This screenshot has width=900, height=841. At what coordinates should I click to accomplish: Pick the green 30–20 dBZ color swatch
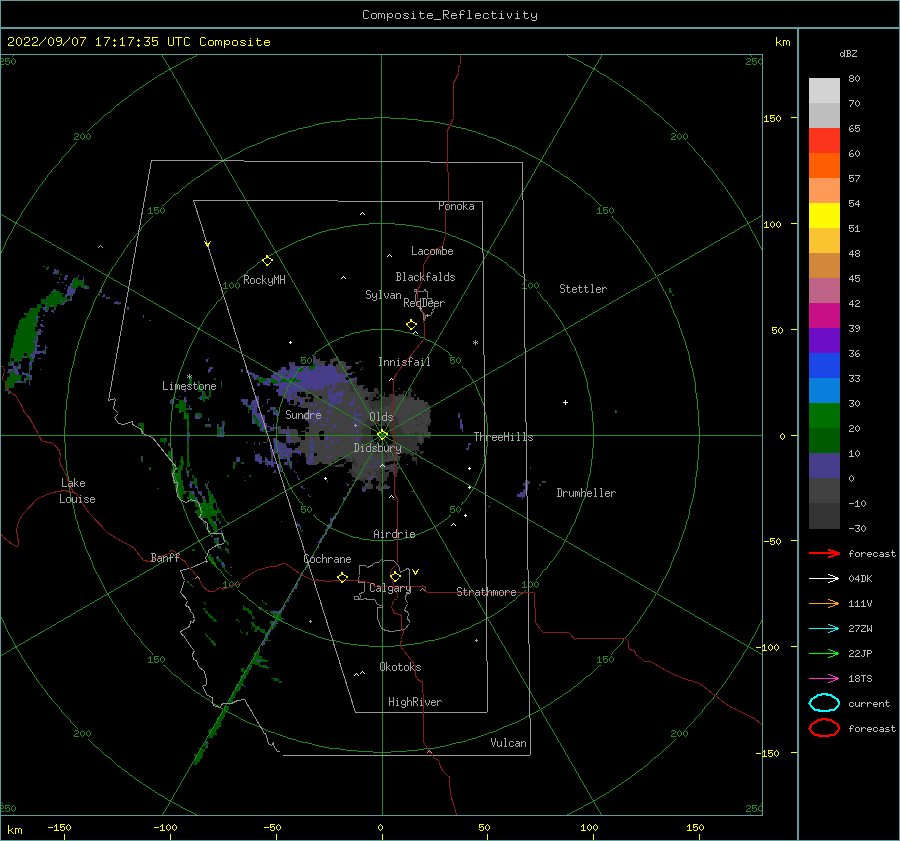tap(824, 416)
